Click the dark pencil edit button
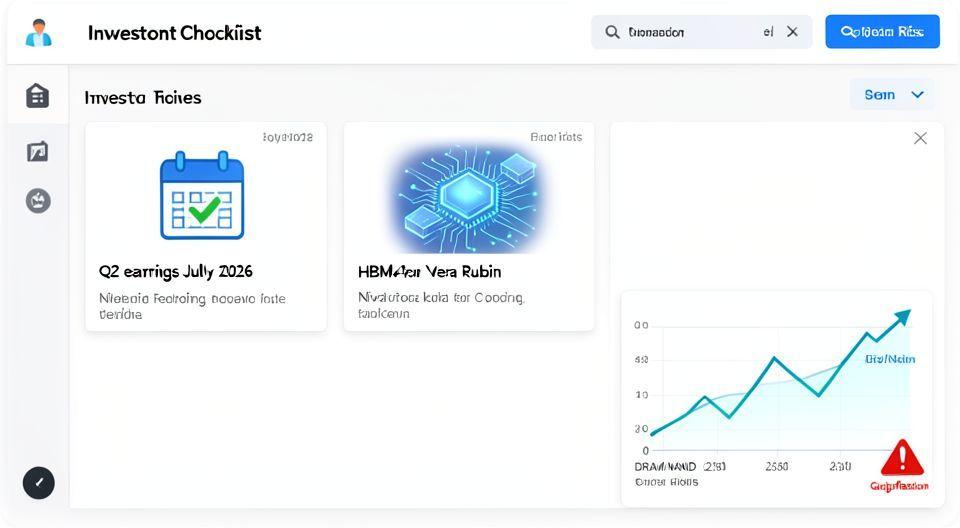 (39, 483)
